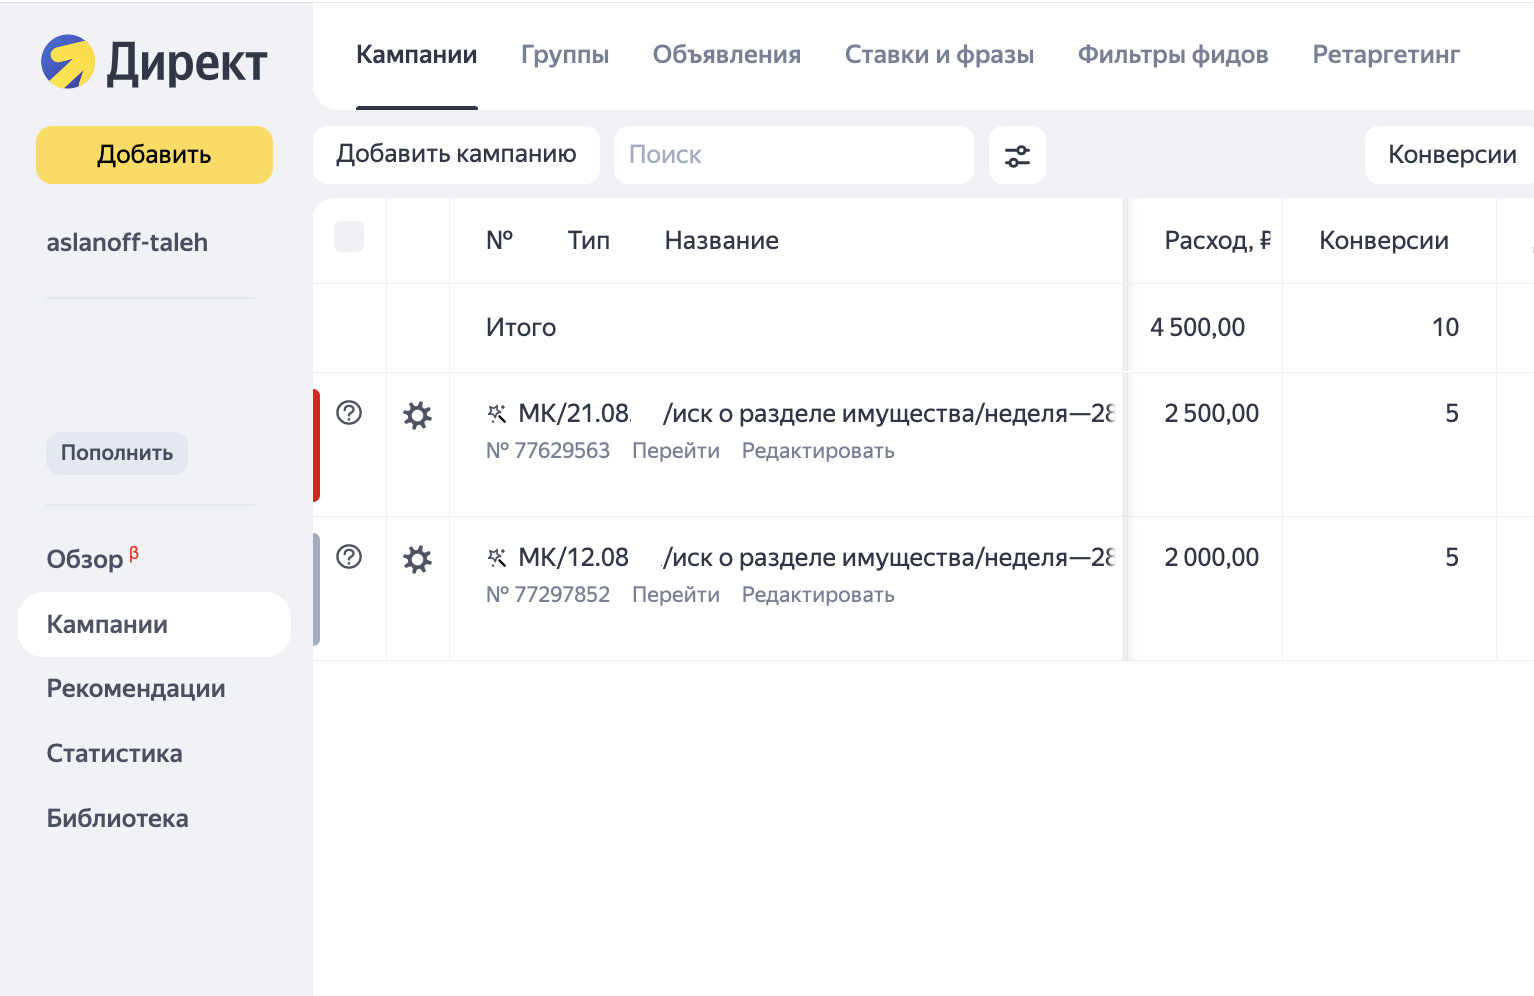This screenshot has width=1534, height=996.
Task: Open gear settings for campaign МК/21.08
Action: 417,415
